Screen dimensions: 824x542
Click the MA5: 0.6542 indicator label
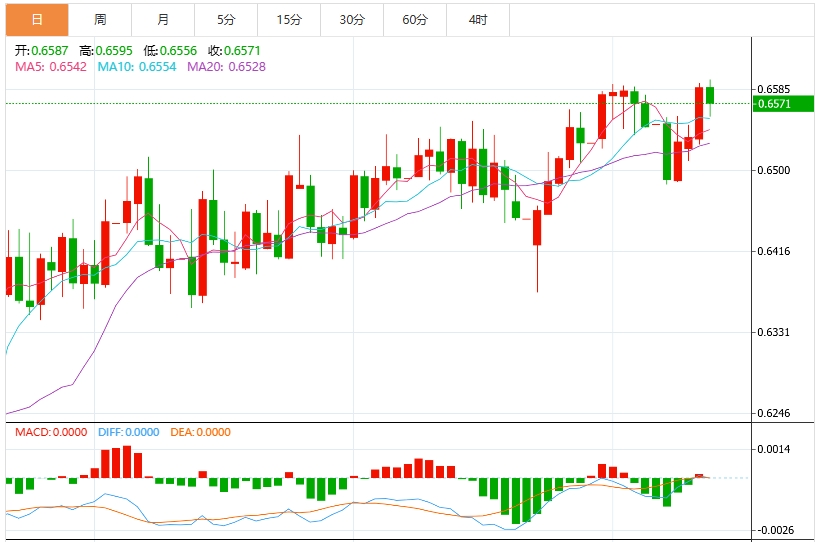(51, 67)
